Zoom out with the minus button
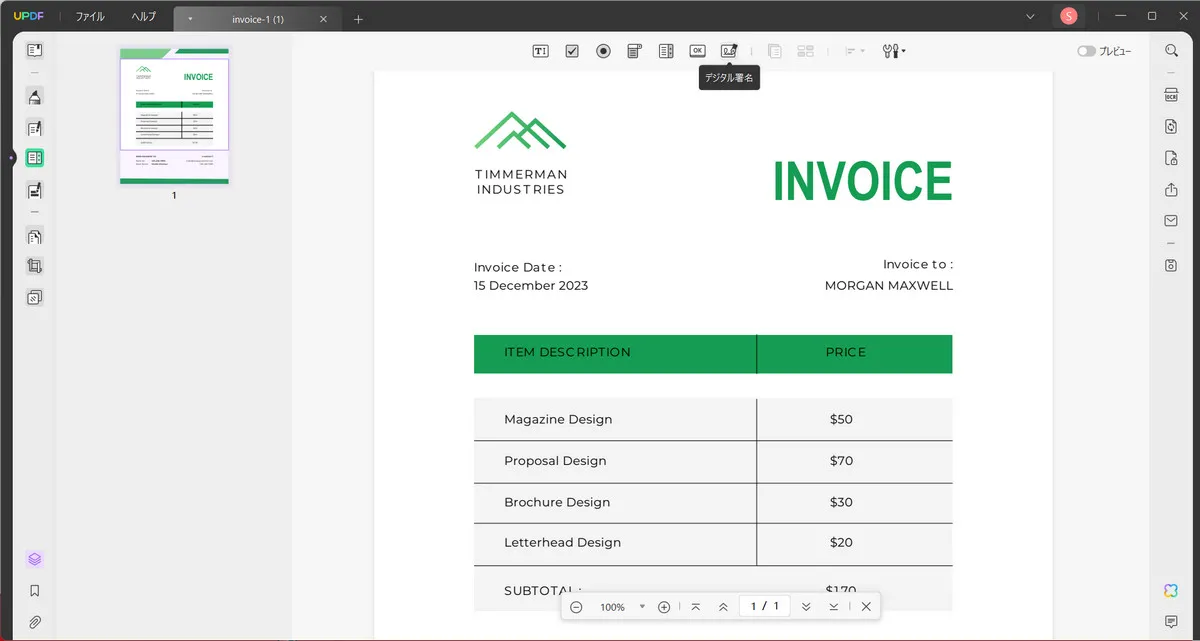Screen dimensions: 1200x641 coord(576,607)
